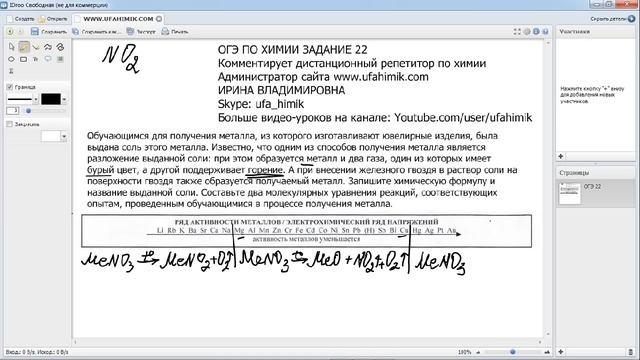Screen dimensions: 640x360
Task: Click the white fill color swatch
Action: (x=51, y=136)
